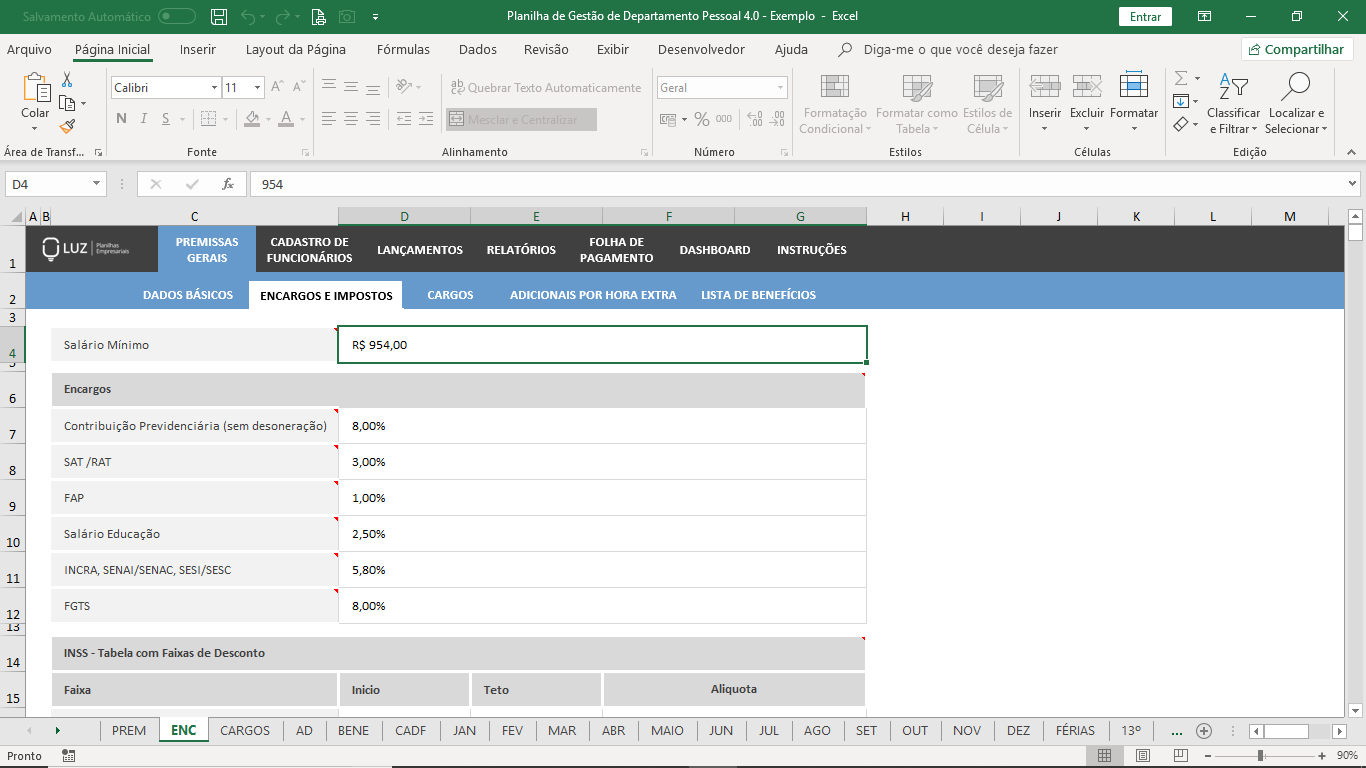This screenshot has height=768, width=1366.
Task: Click the Salário Mínimo value cell
Action: coord(602,345)
